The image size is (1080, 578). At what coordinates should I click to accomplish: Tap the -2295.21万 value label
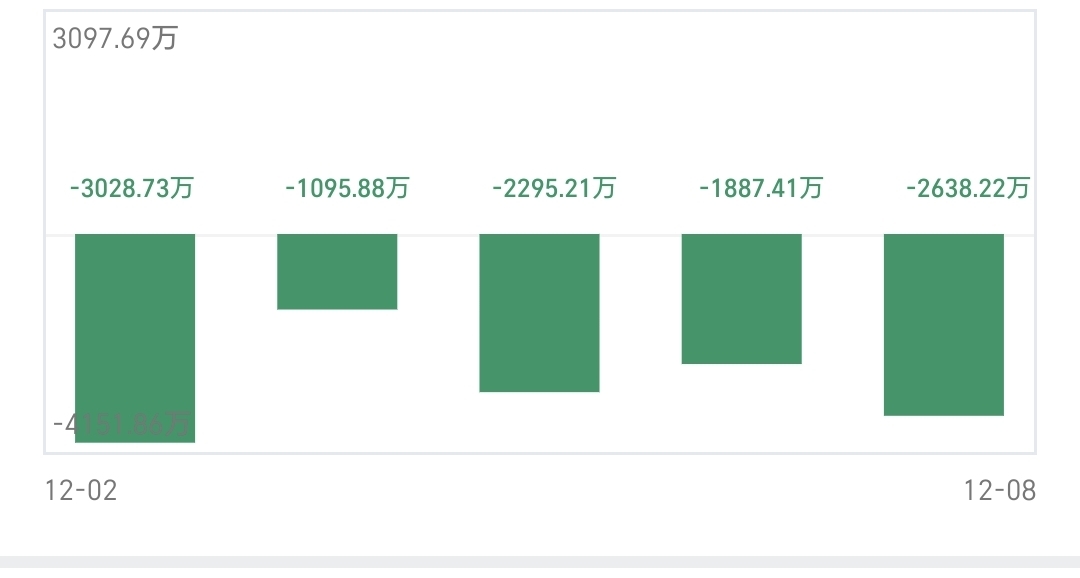[x=554, y=188]
